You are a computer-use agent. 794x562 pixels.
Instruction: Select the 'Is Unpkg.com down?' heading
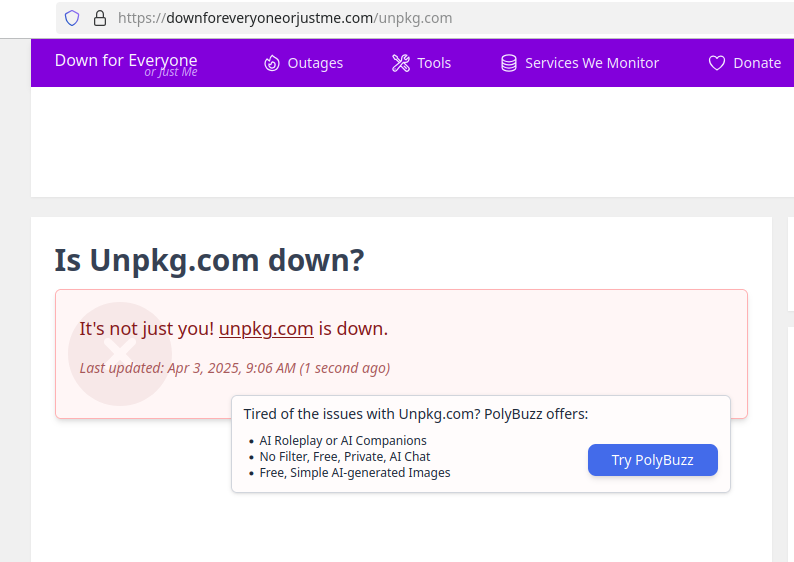(x=209, y=260)
